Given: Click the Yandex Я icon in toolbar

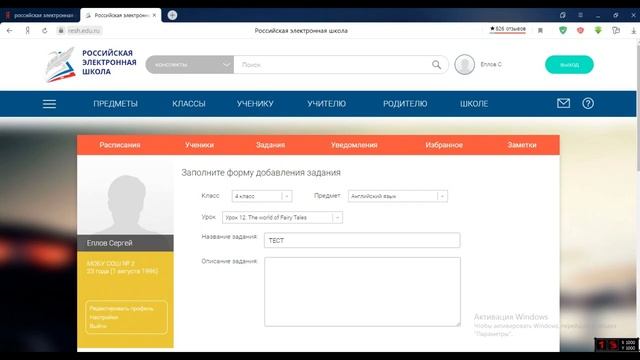Looking at the screenshot, I should pyautogui.click(x=27, y=31).
